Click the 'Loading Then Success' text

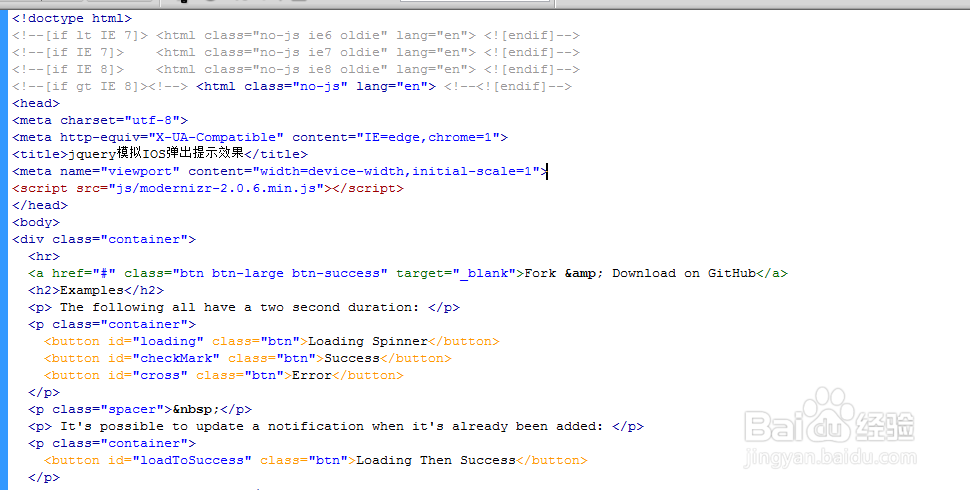(436, 460)
